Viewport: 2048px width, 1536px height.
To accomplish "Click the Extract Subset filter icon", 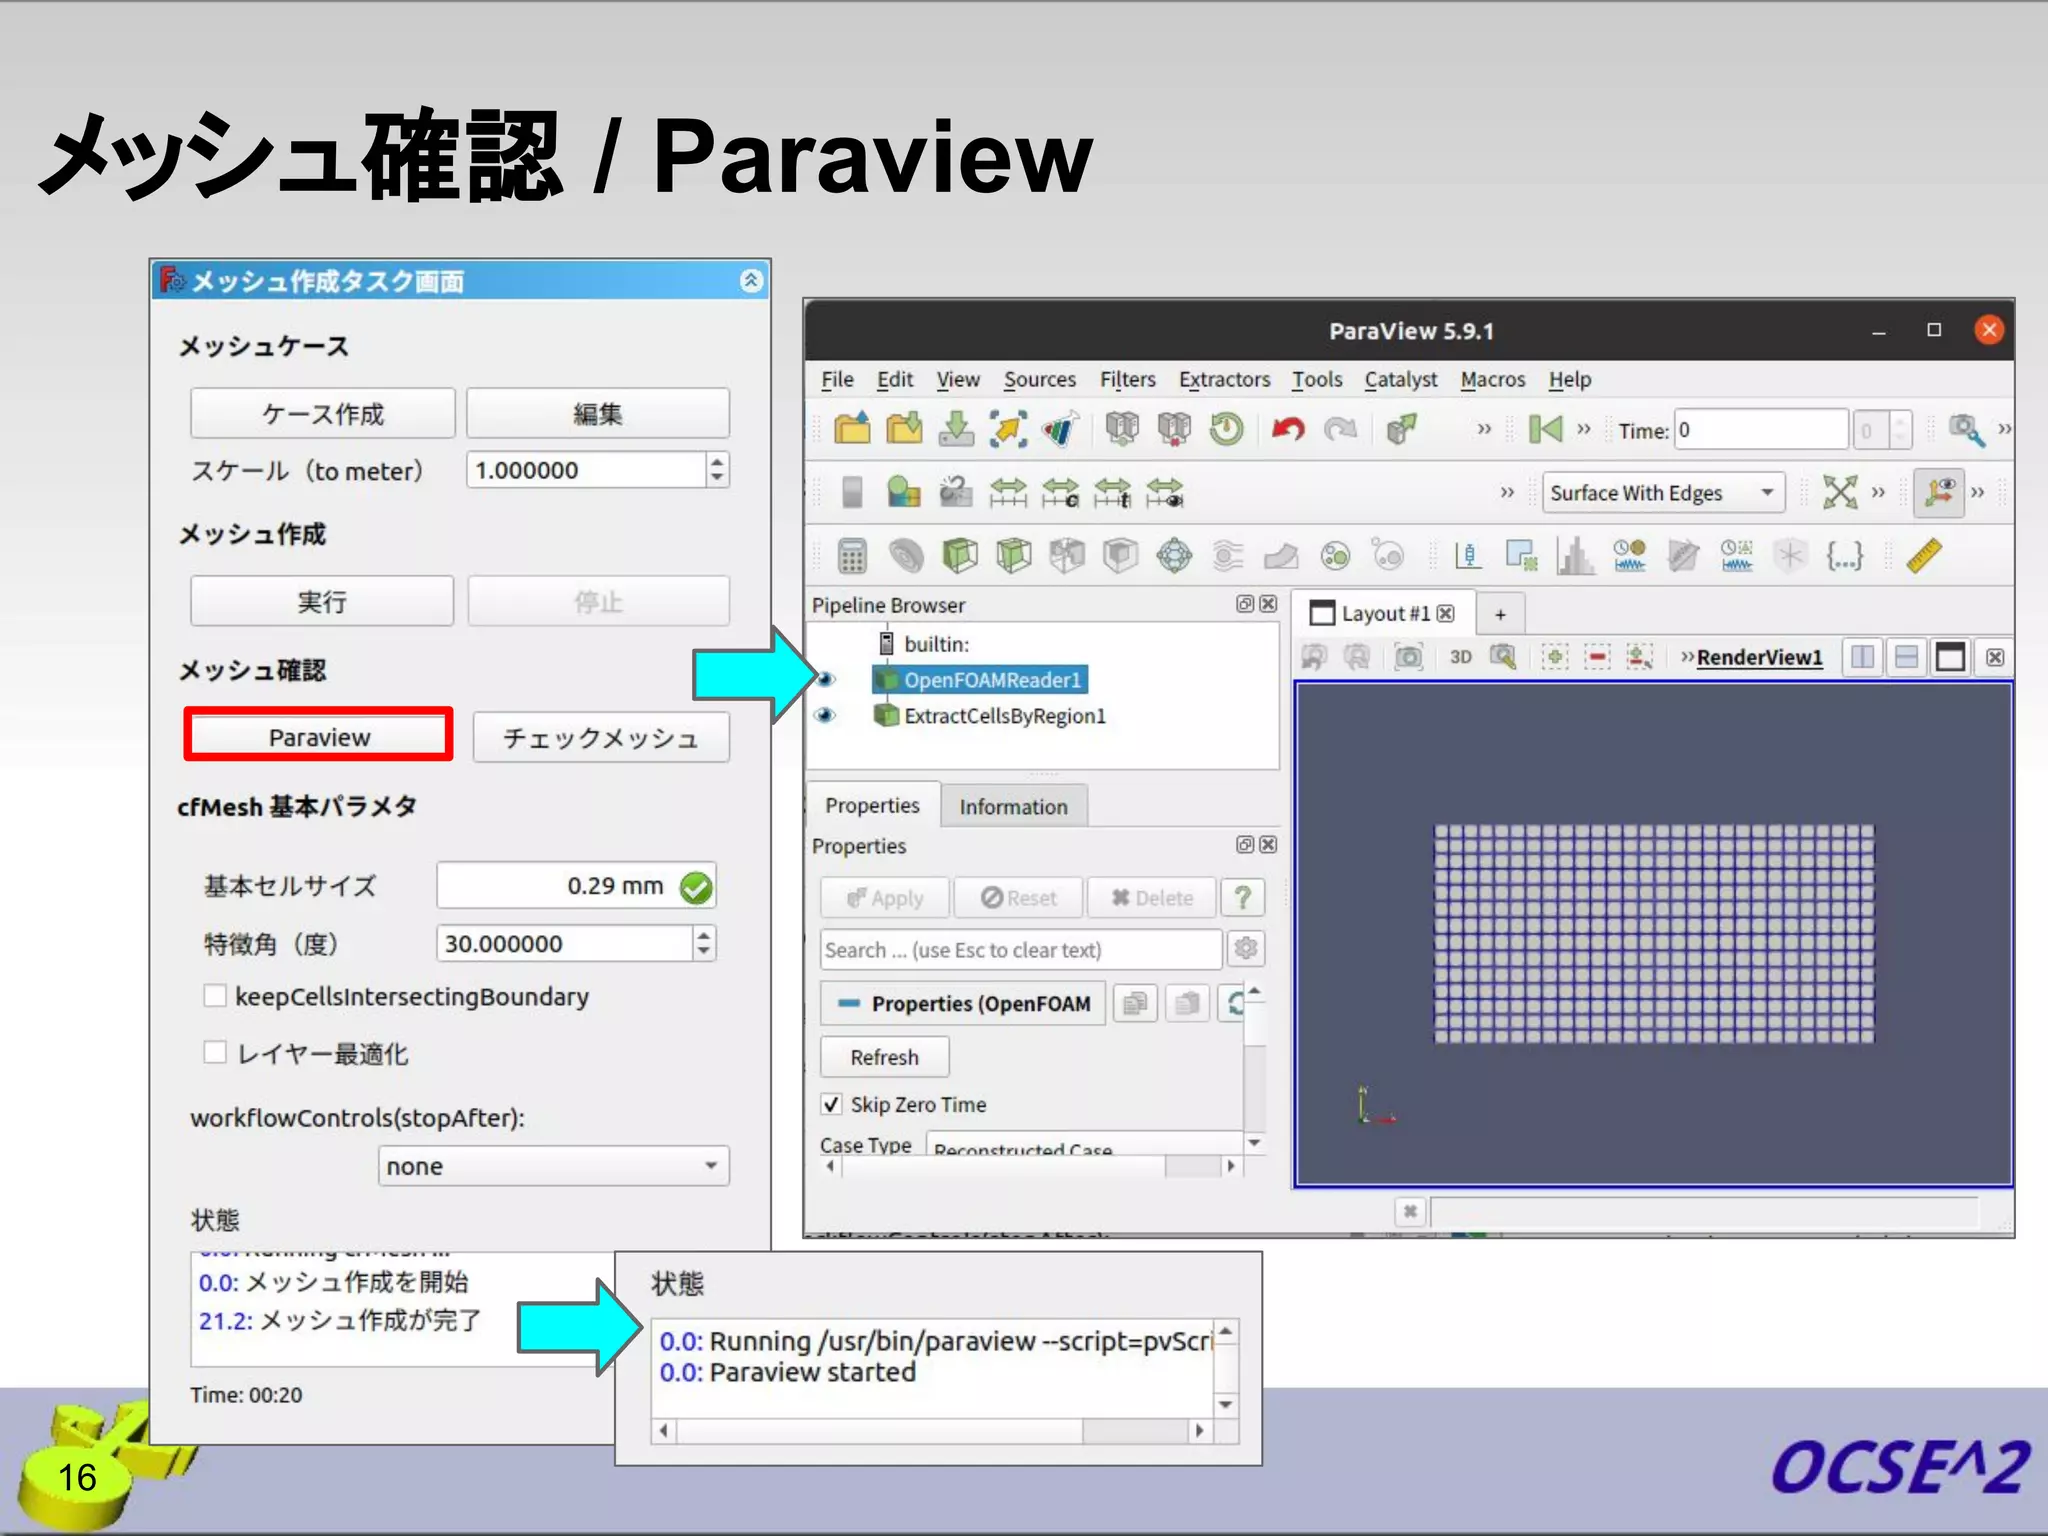I will tap(1121, 555).
